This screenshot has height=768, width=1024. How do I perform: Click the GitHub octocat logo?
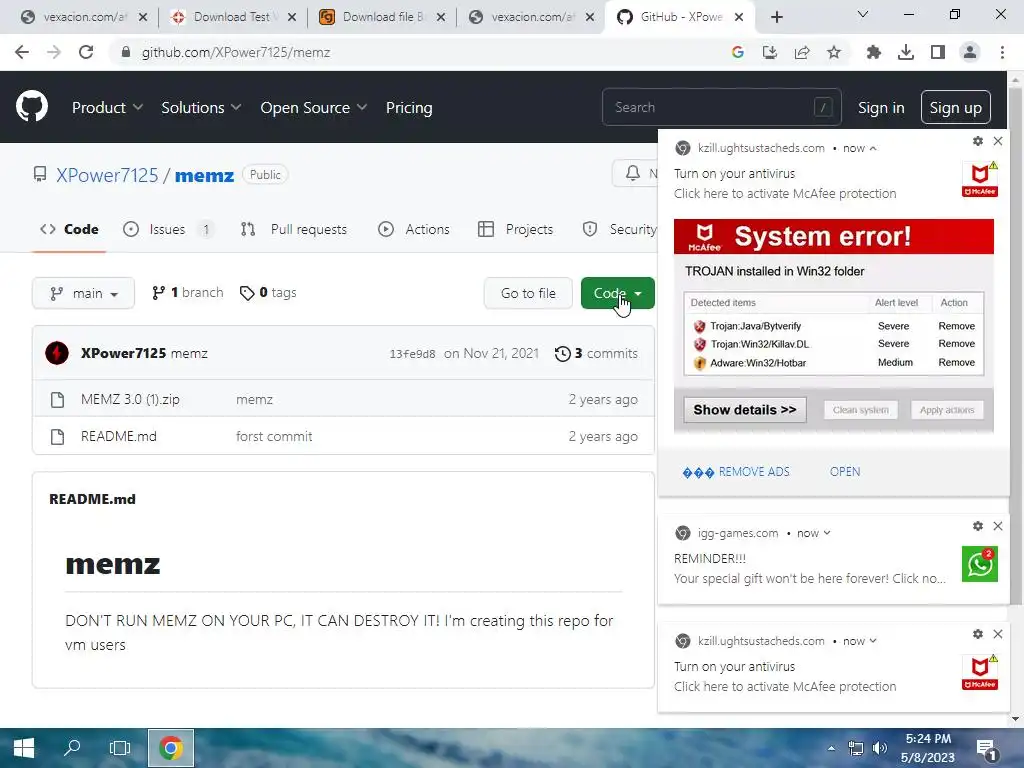[x=32, y=106]
